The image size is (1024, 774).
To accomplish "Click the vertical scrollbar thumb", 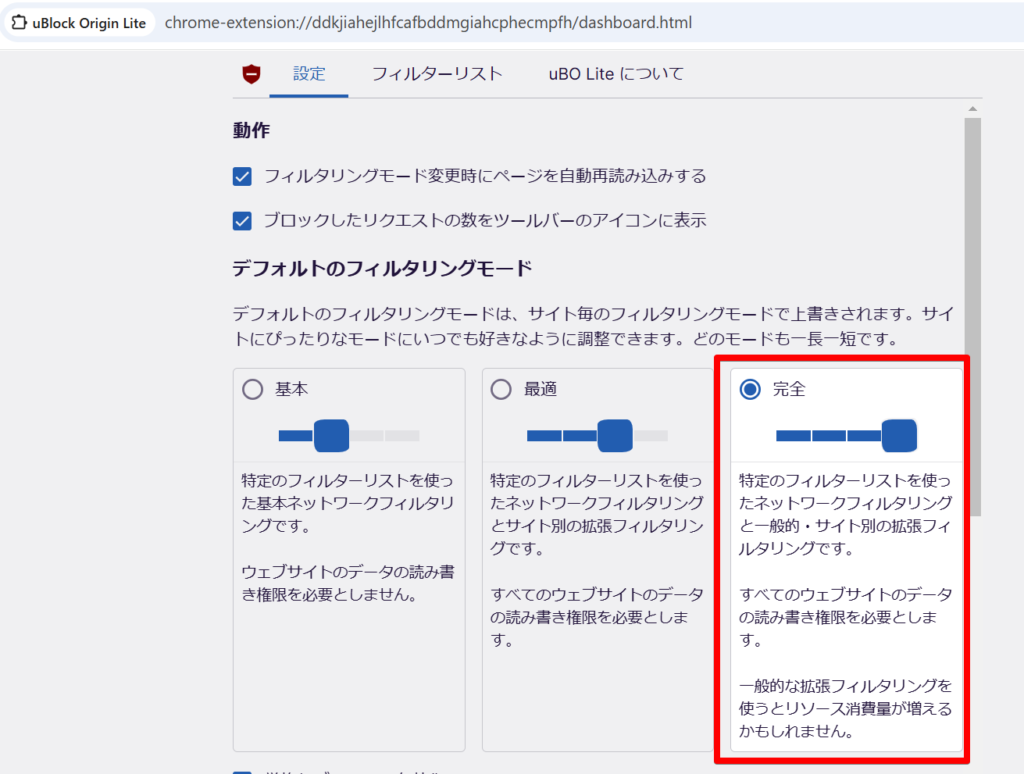I will (972, 317).
